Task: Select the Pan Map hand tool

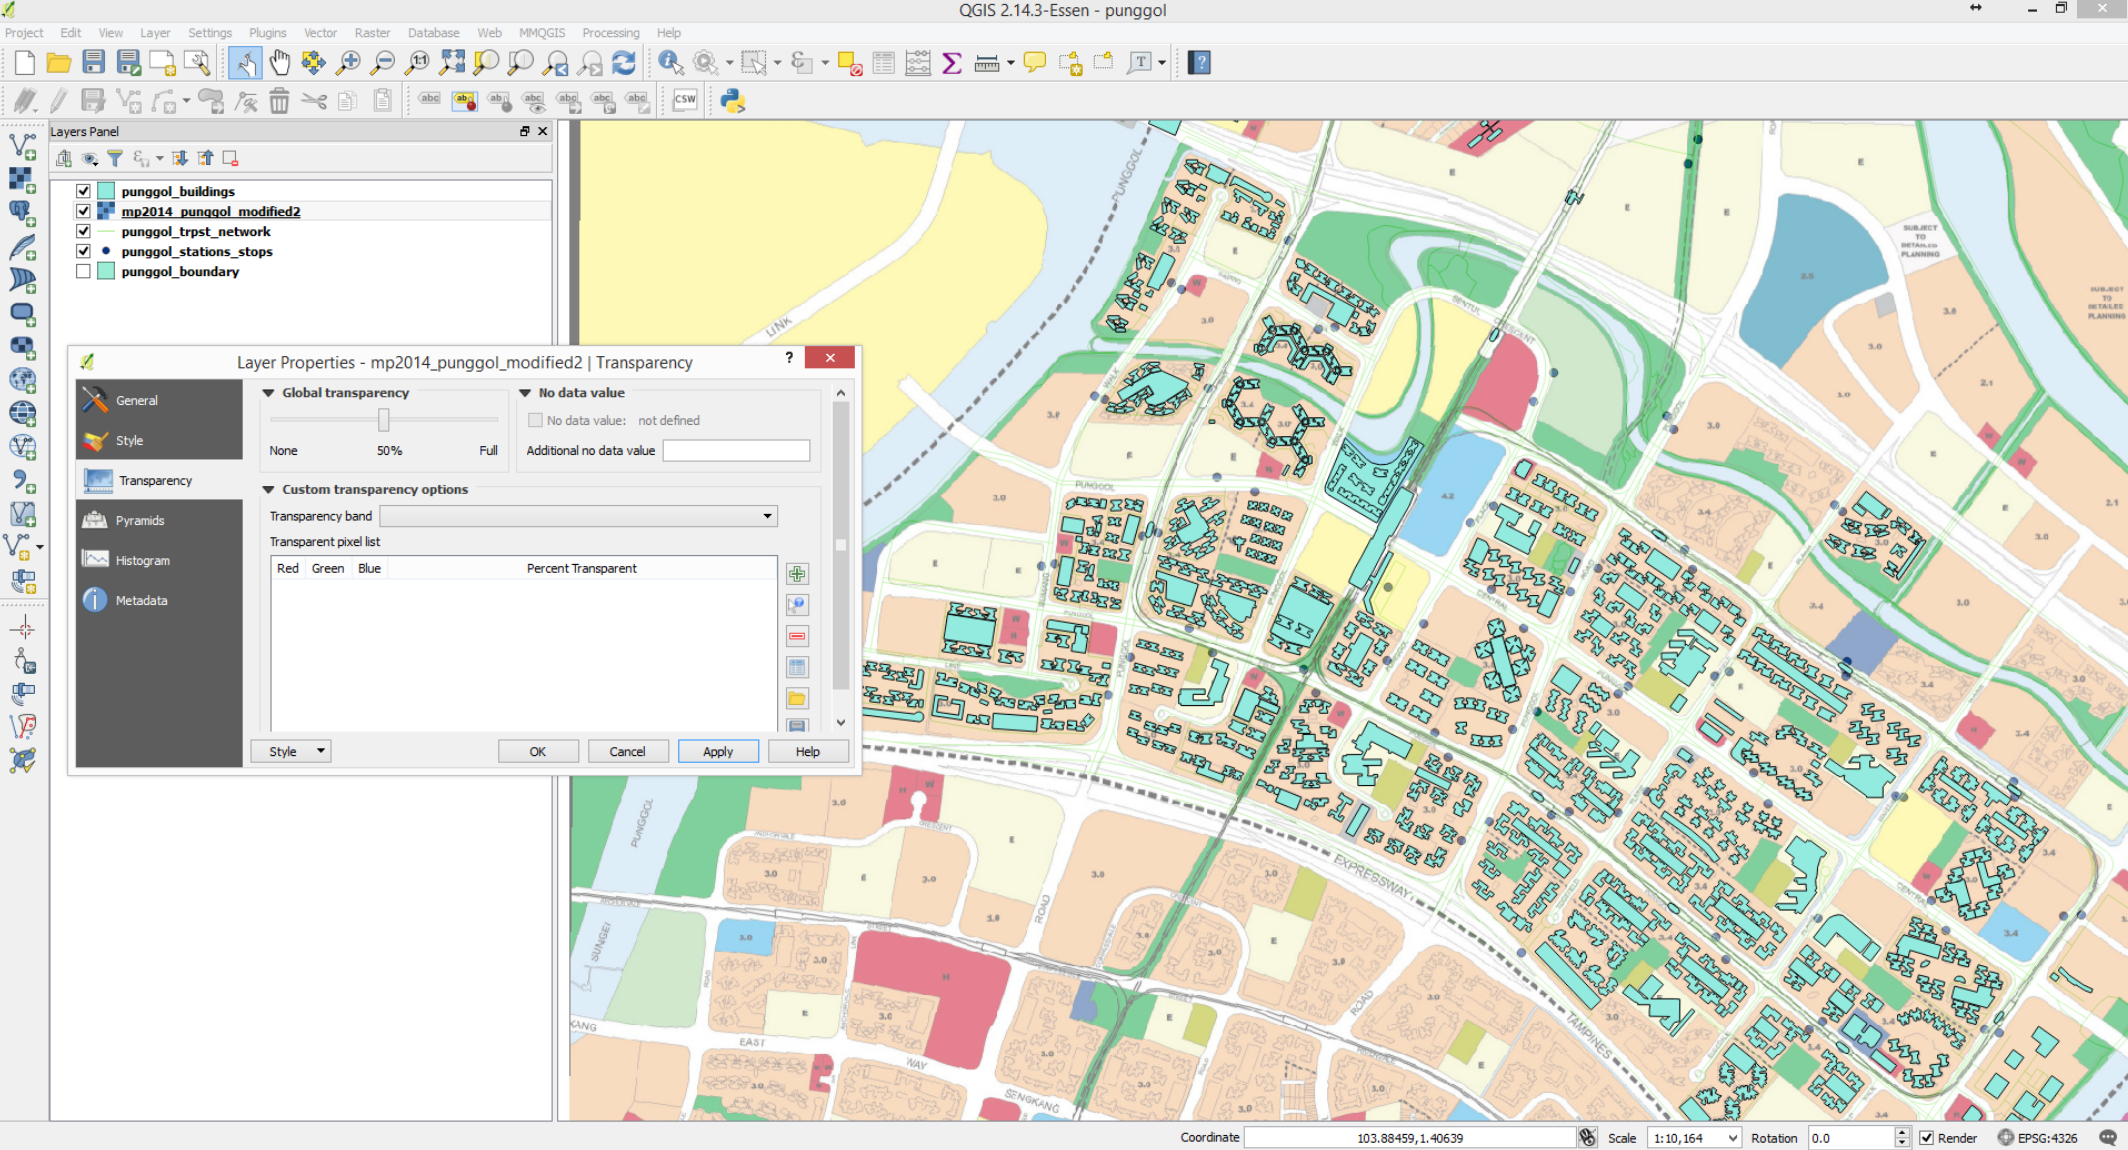Action: click(280, 63)
